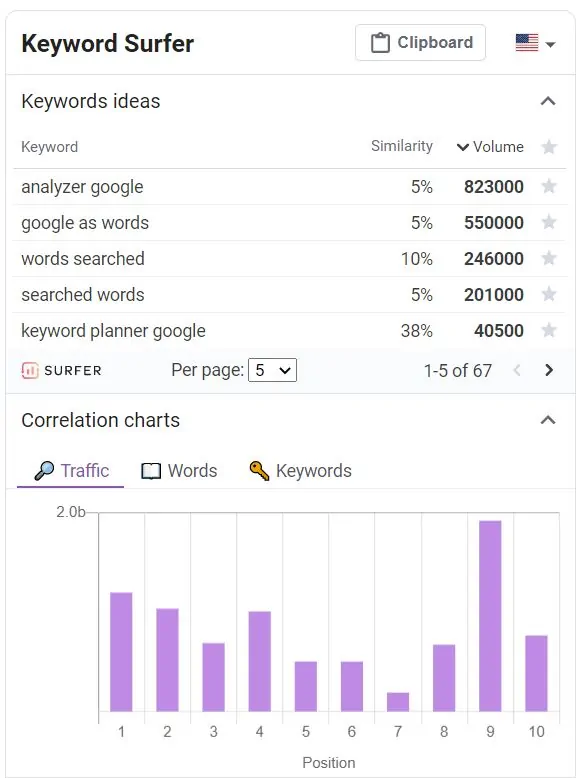
Task: Star the 'analyzer google' keyword
Action: [549, 187]
